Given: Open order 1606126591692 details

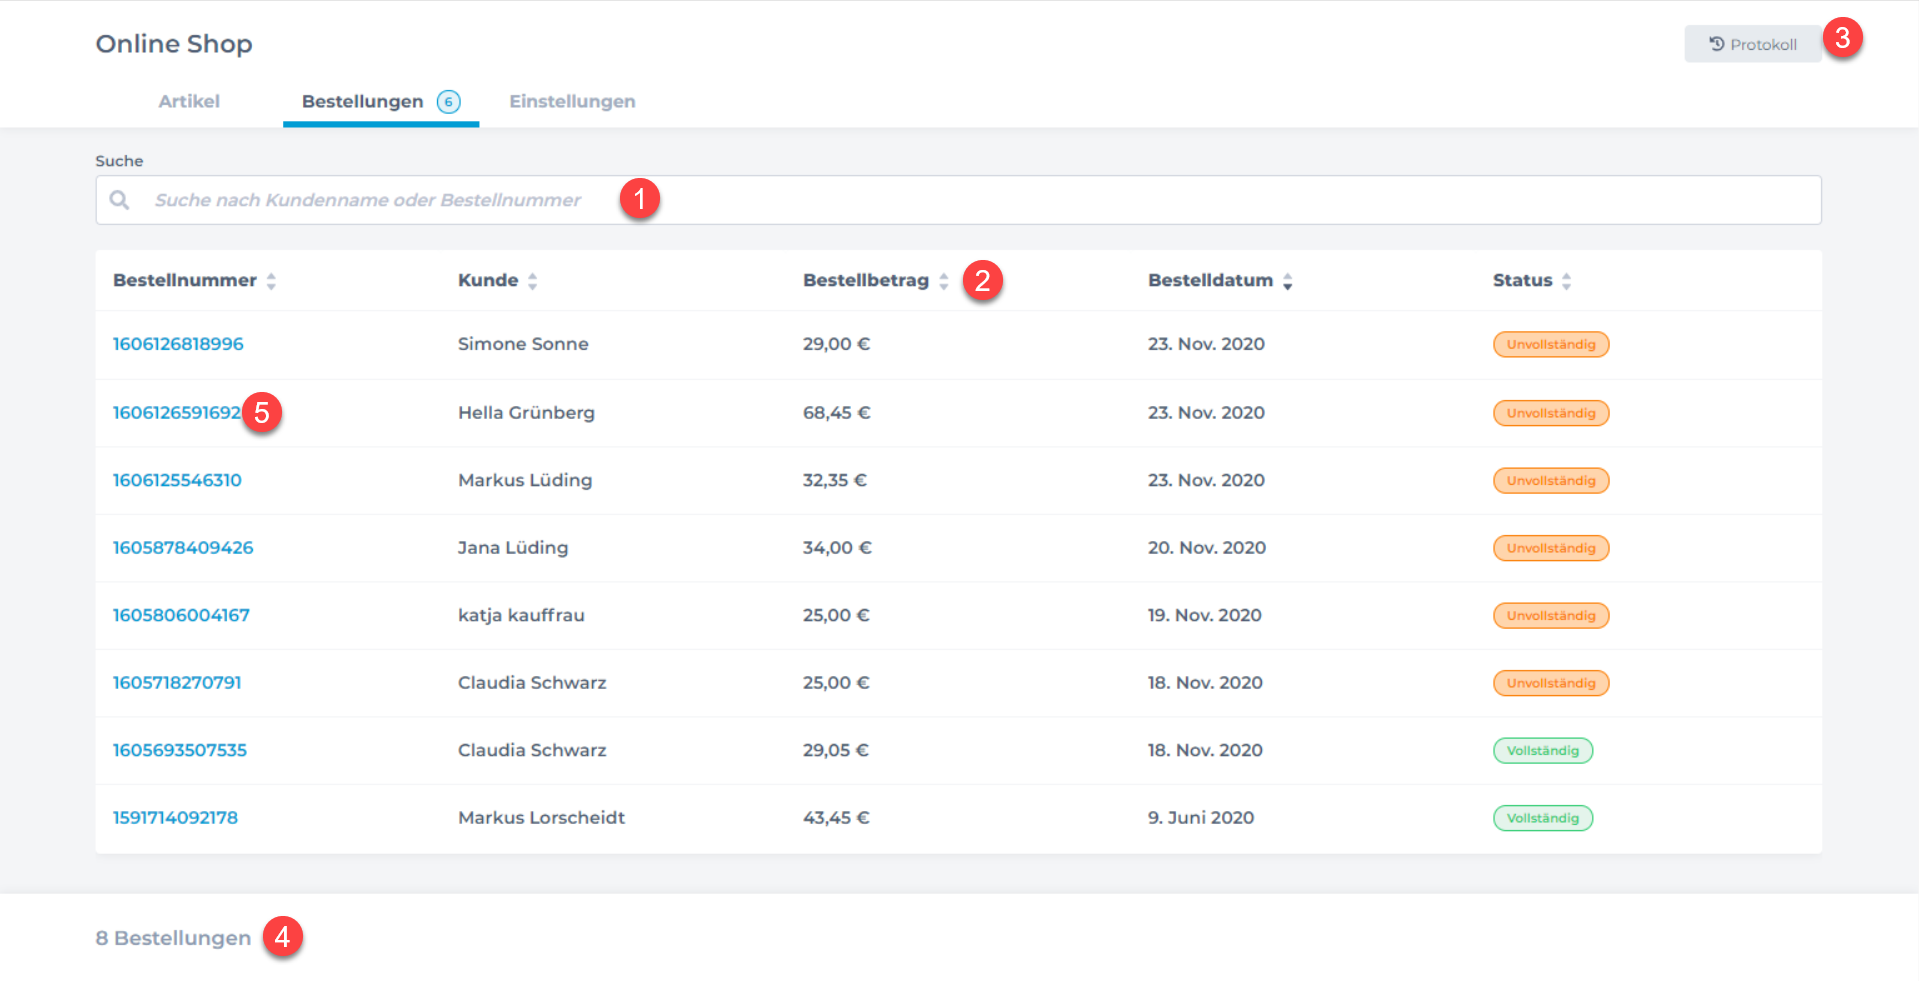Looking at the screenshot, I should [176, 413].
